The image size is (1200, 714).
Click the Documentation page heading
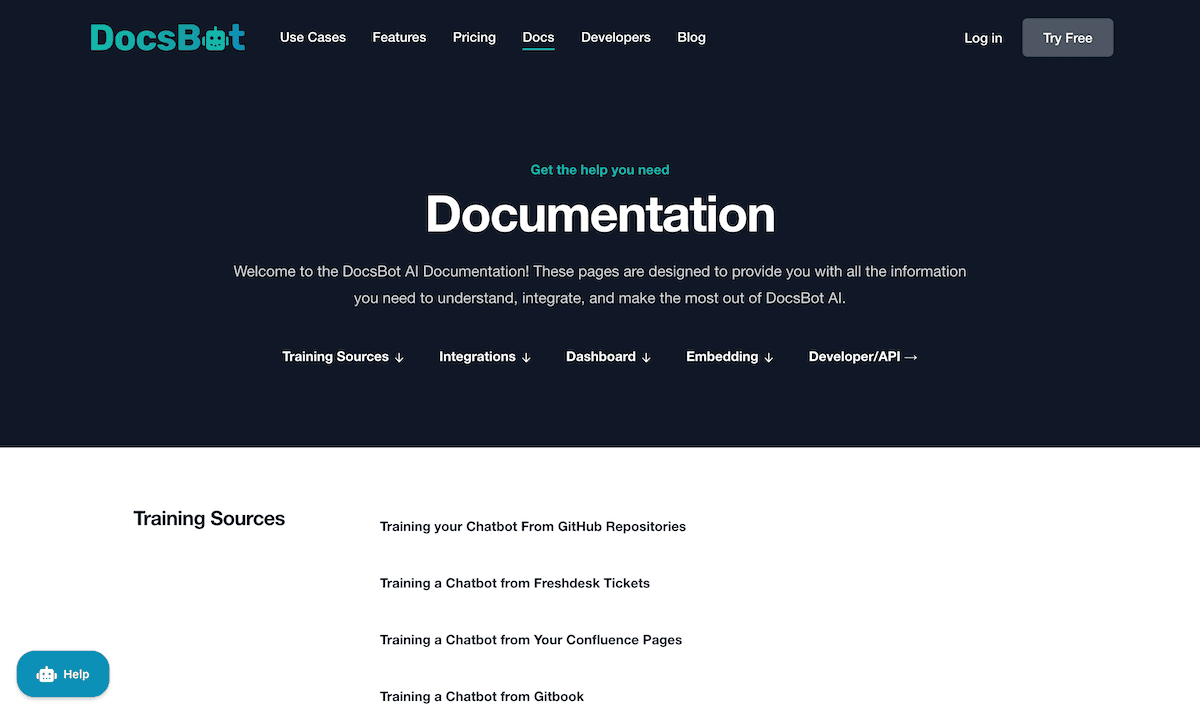pyautogui.click(x=600, y=214)
